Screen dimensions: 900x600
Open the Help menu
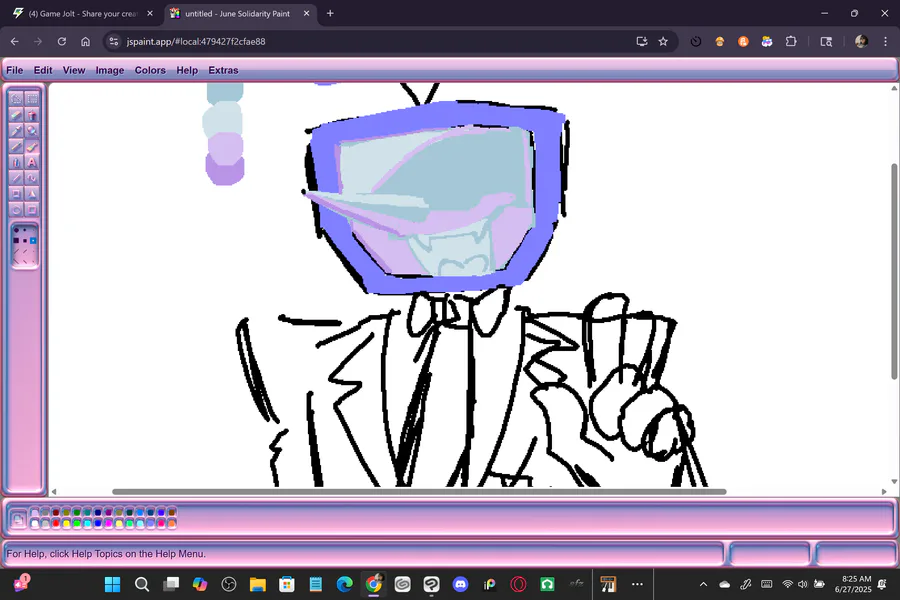point(187,70)
